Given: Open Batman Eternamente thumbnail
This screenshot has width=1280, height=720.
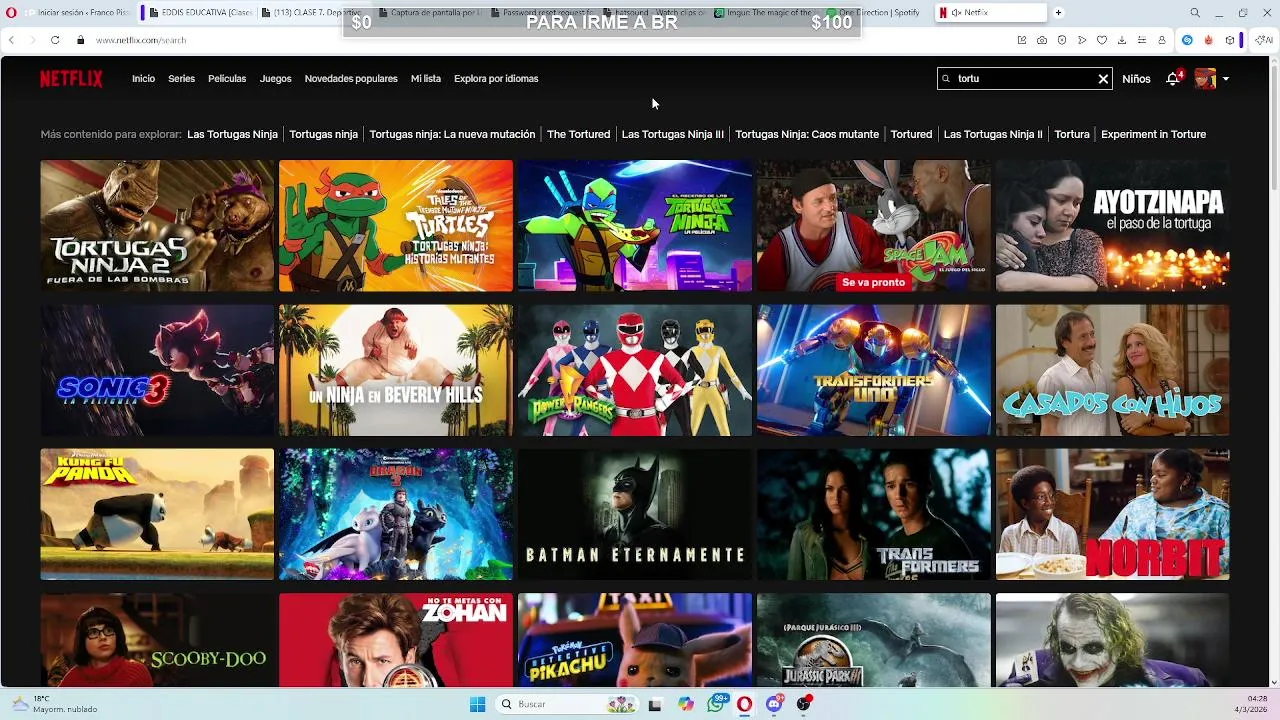Looking at the screenshot, I should pyautogui.click(x=635, y=514).
